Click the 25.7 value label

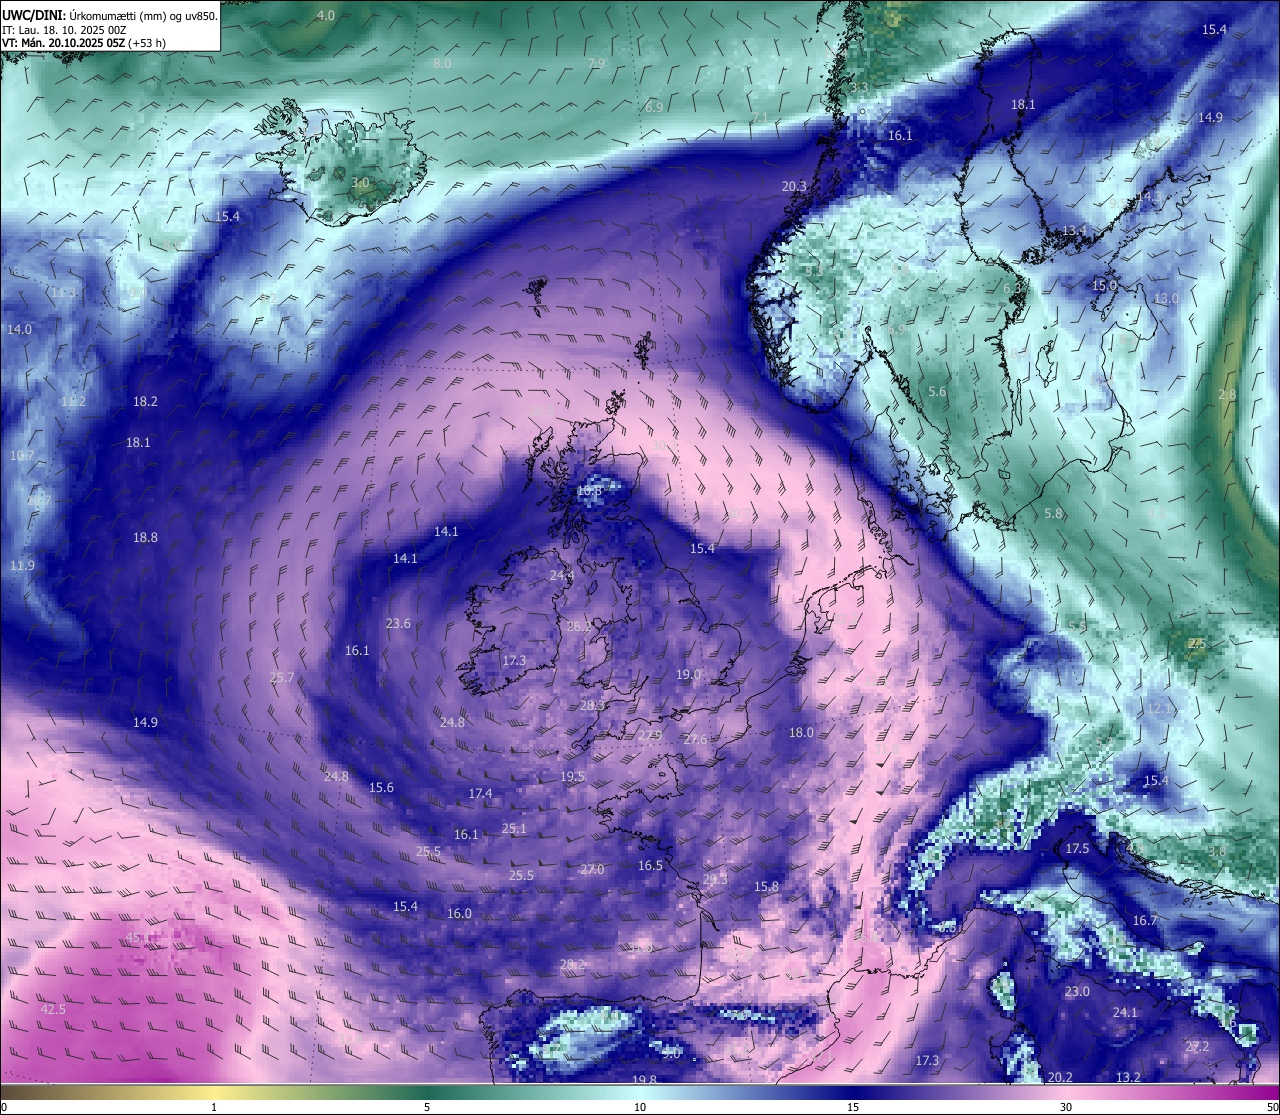tap(283, 677)
